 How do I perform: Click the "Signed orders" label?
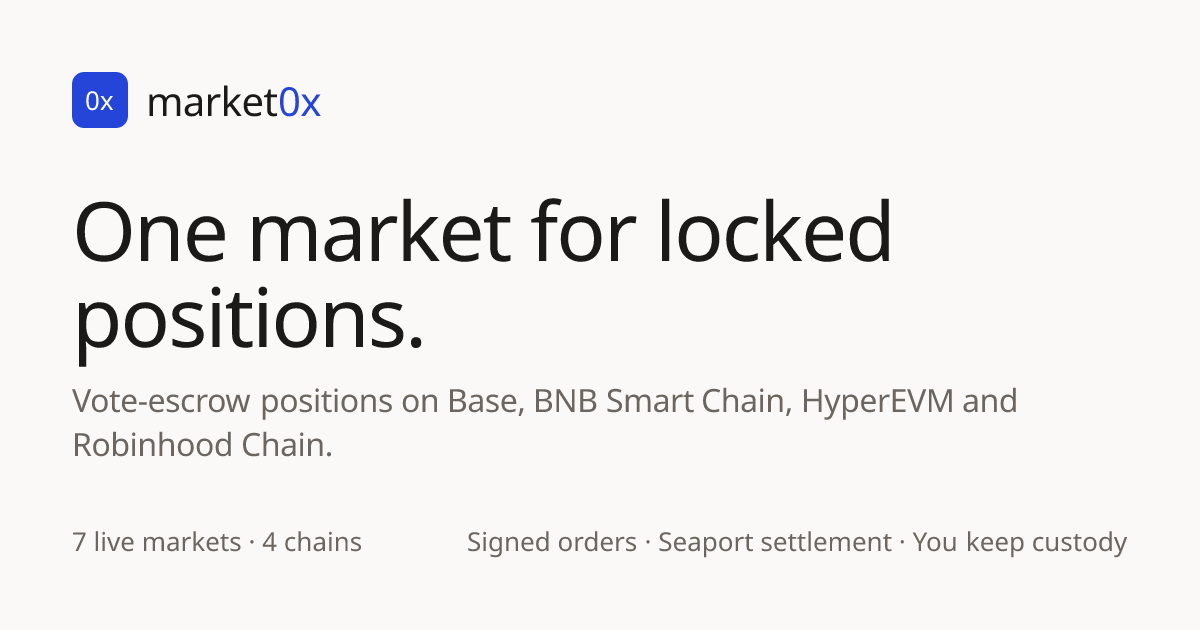click(x=552, y=543)
